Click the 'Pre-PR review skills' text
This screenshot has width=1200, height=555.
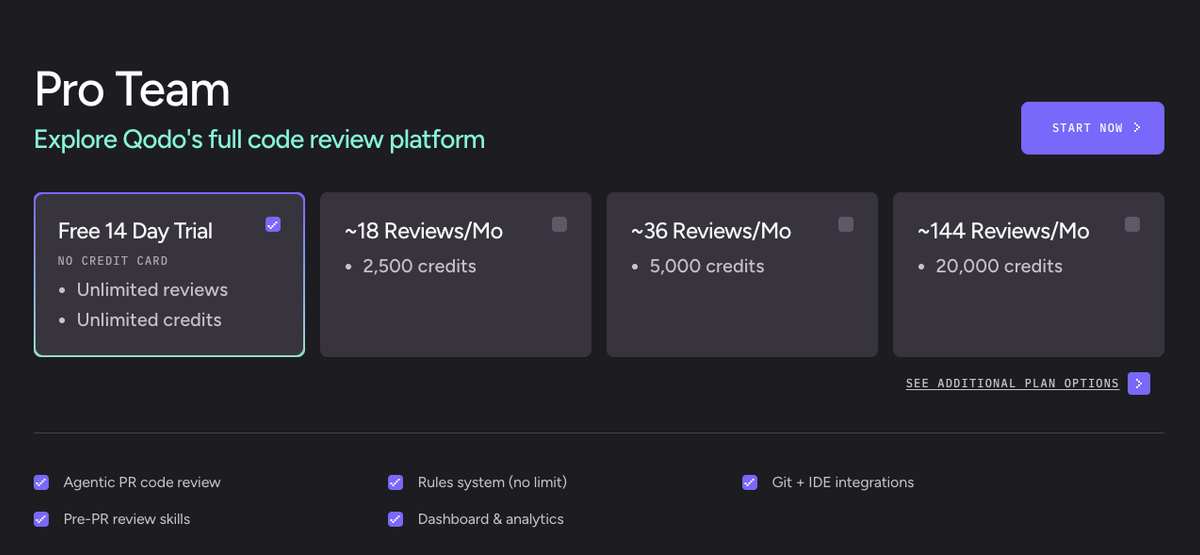click(127, 519)
